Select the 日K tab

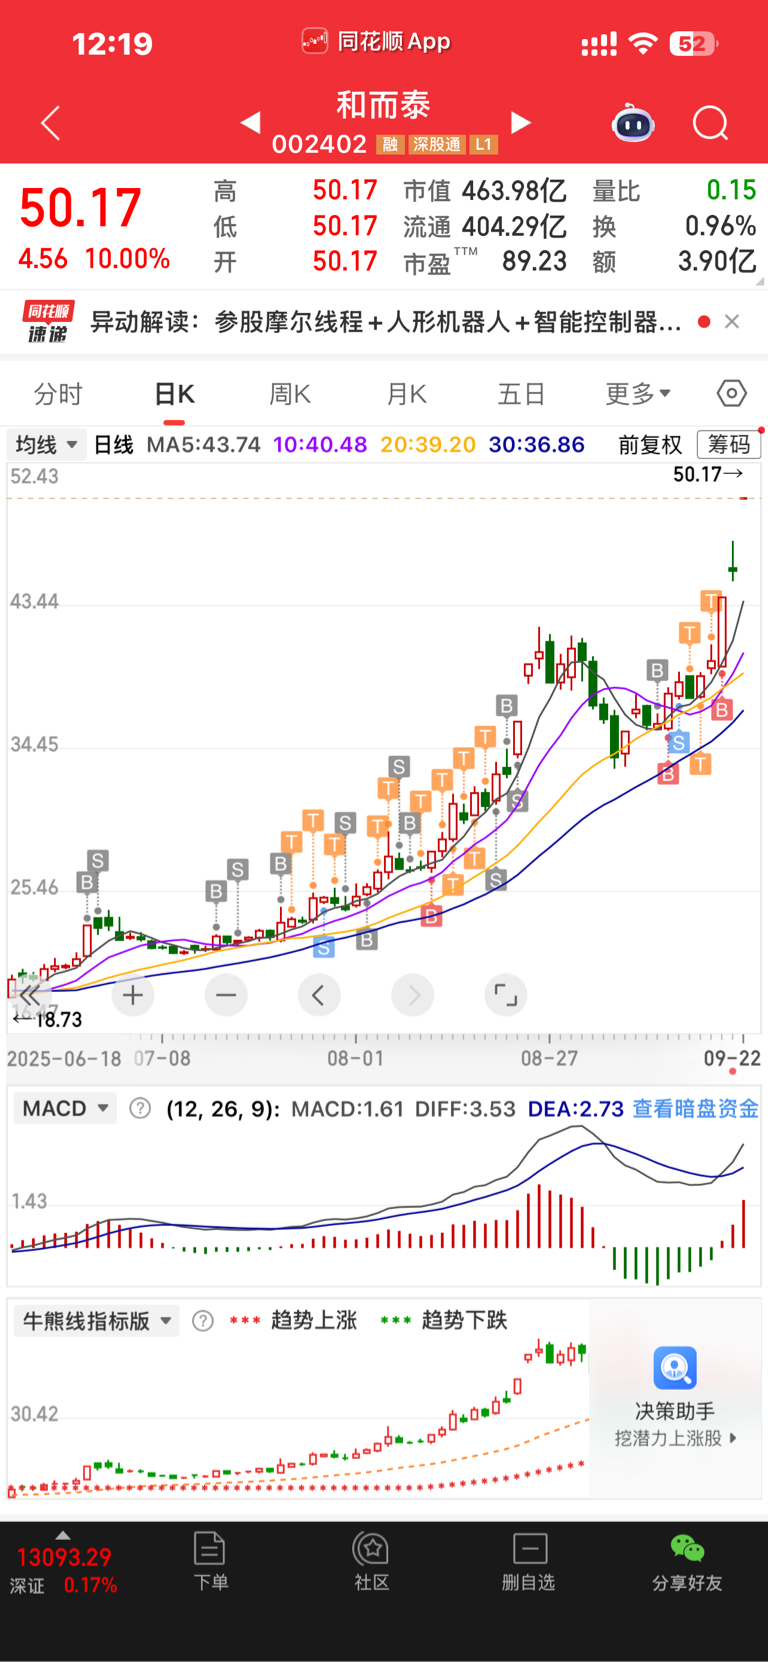175,394
